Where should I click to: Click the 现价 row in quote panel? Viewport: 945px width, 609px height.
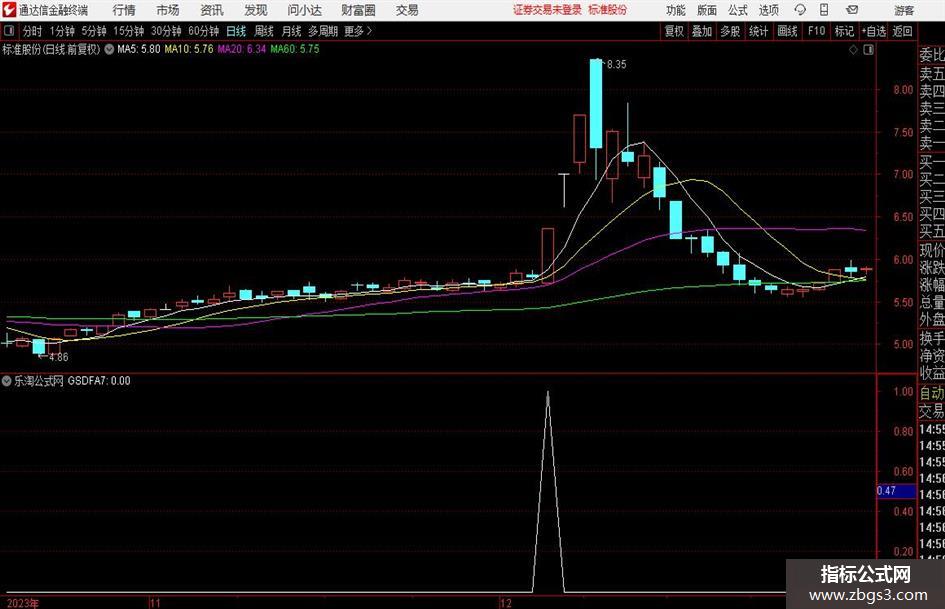point(932,250)
